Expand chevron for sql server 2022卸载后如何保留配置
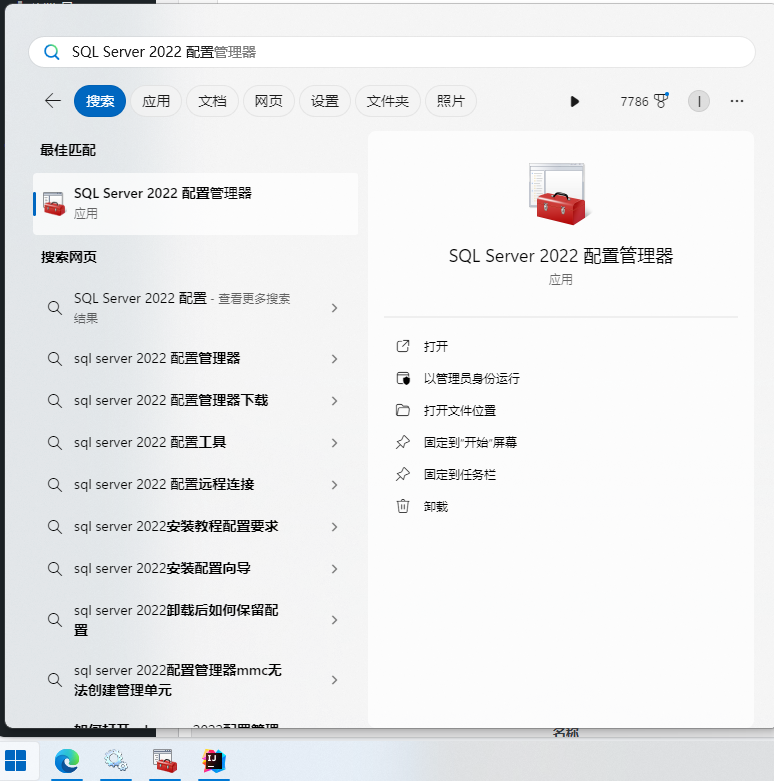The height and width of the screenshot is (781, 774). click(334, 620)
